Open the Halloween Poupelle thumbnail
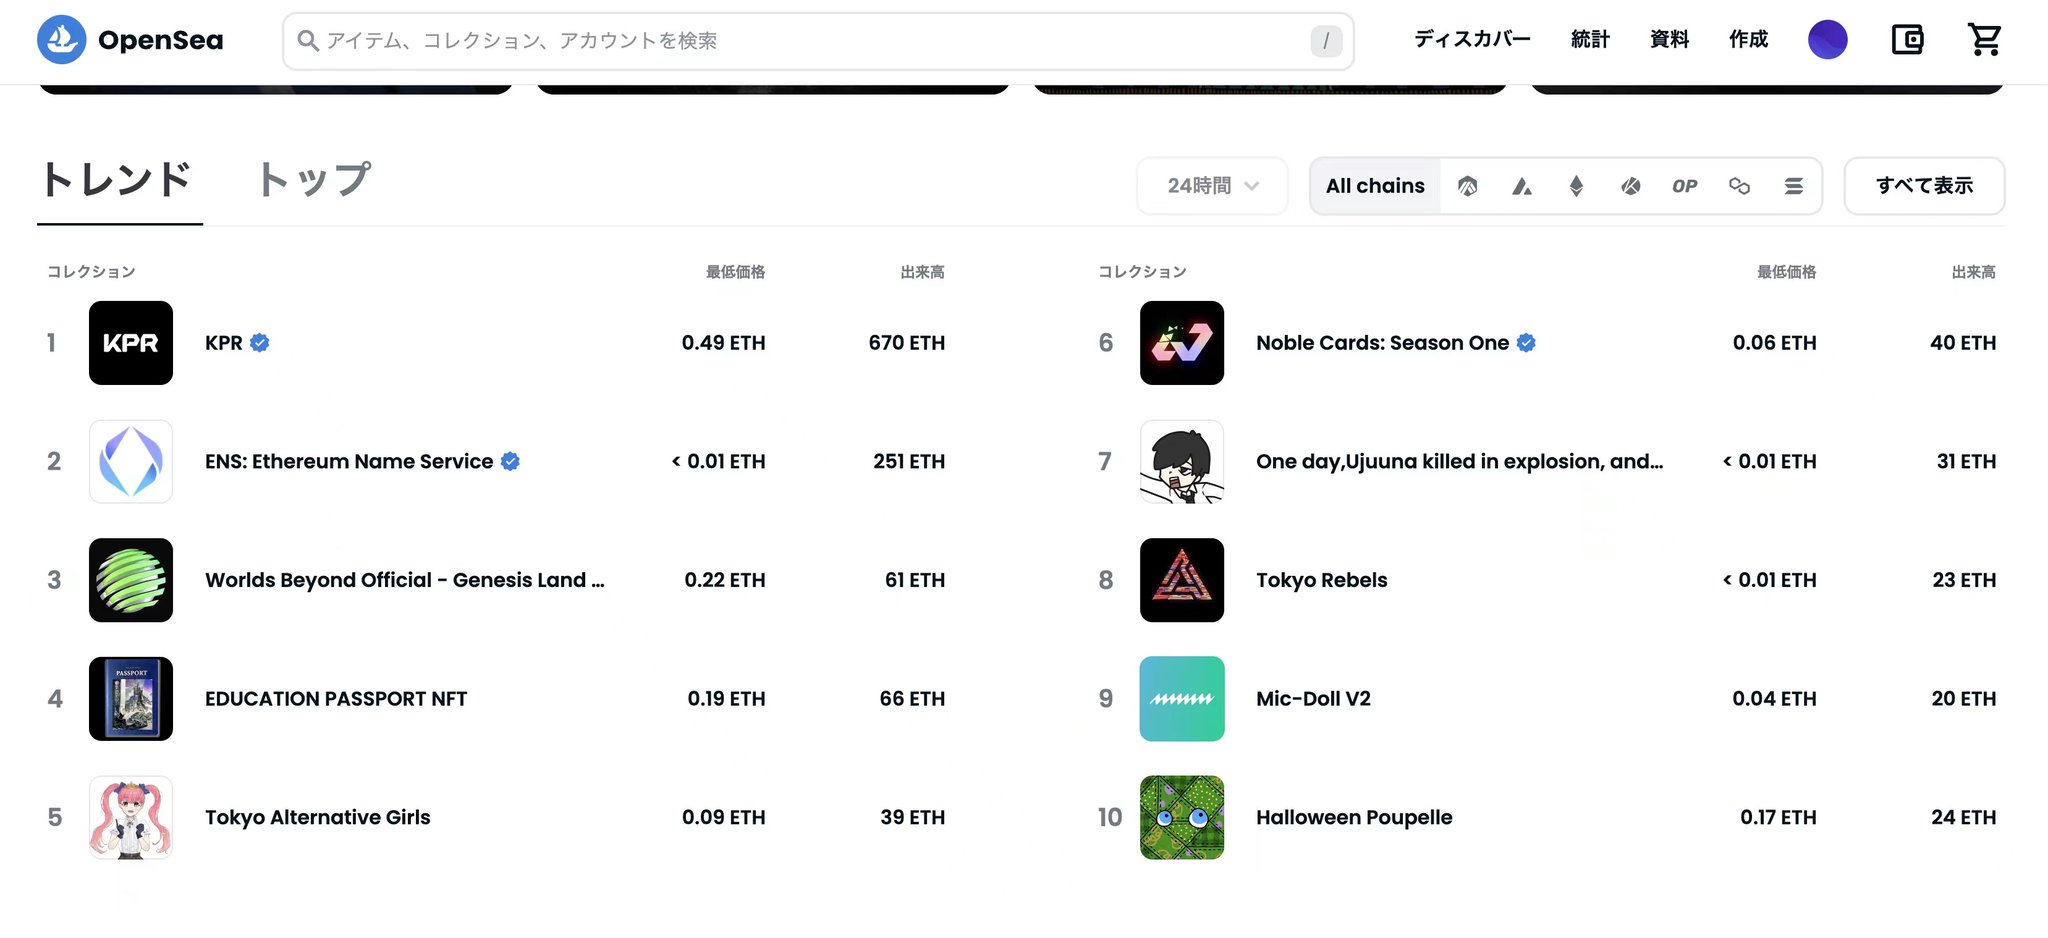Image resolution: width=2048 pixels, height=938 pixels. tap(1182, 818)
